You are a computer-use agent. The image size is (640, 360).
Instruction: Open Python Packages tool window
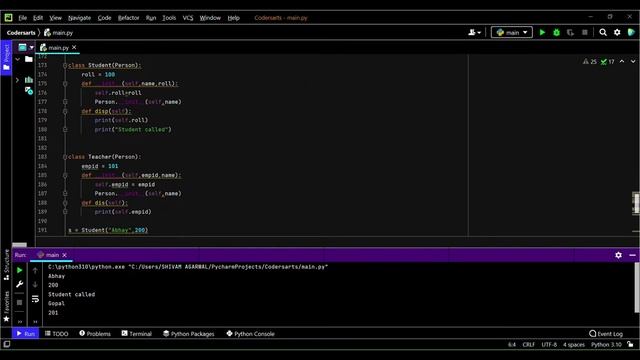(x=189, y=334)
